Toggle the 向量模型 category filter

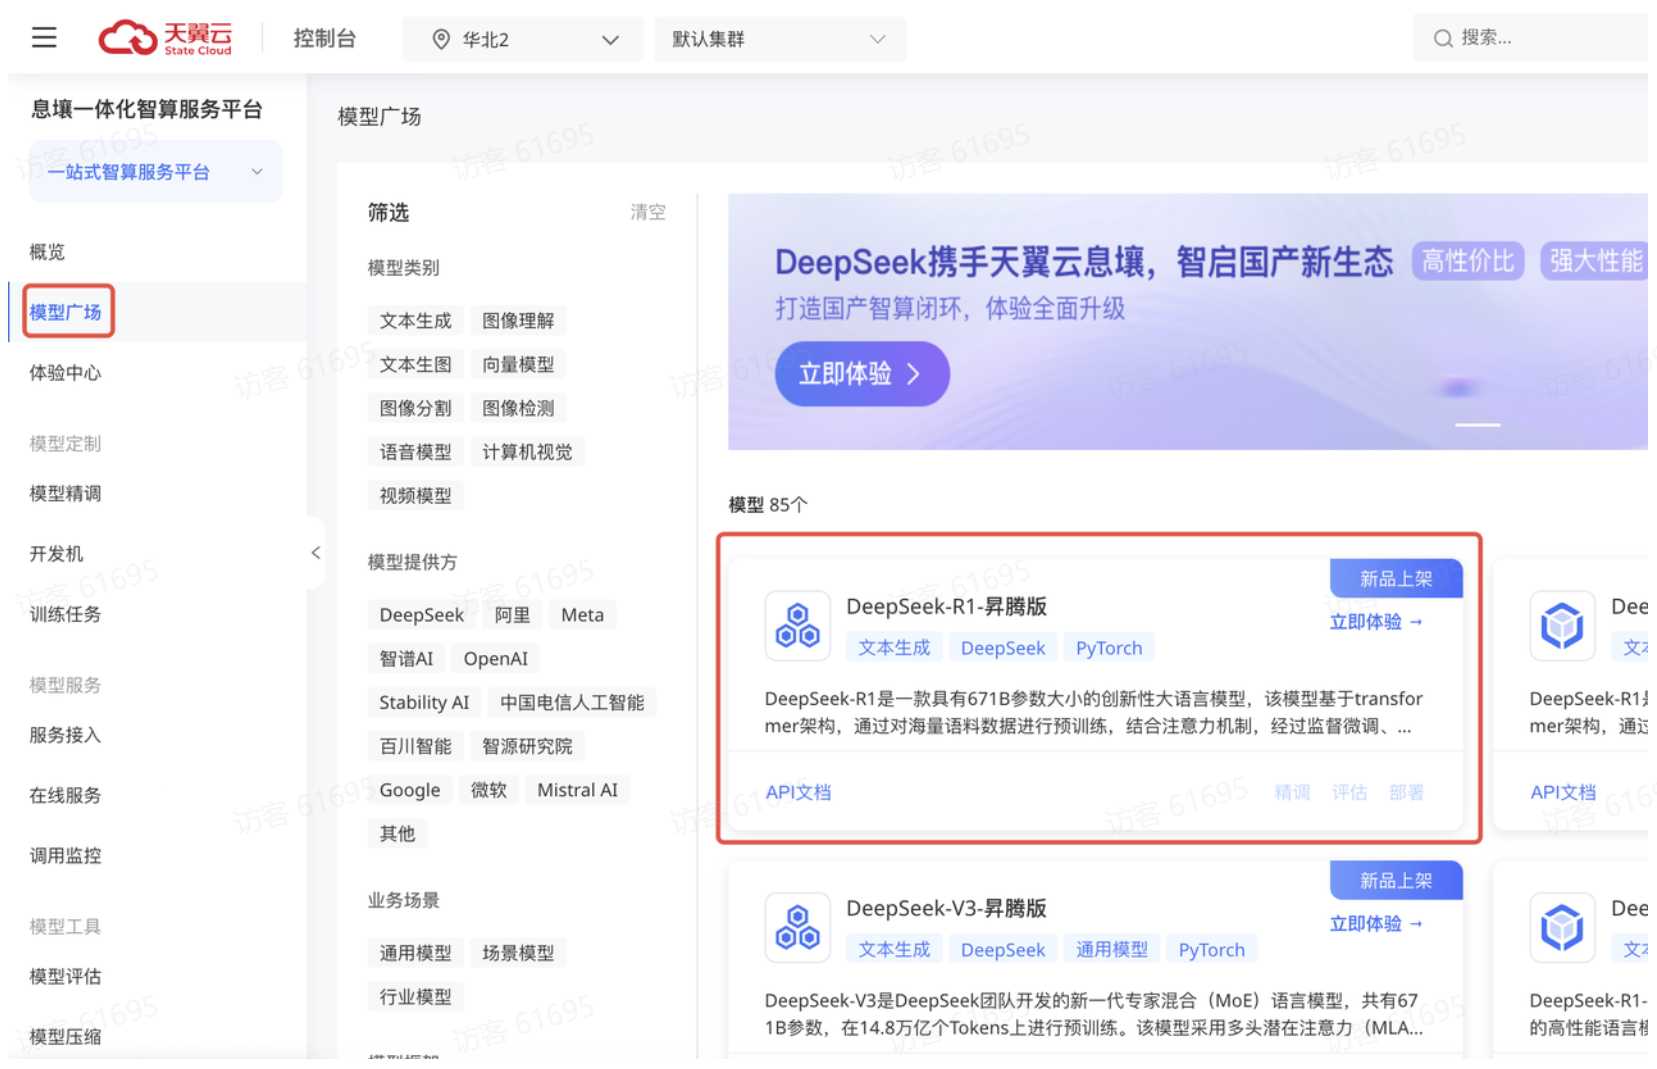[518, 364]
